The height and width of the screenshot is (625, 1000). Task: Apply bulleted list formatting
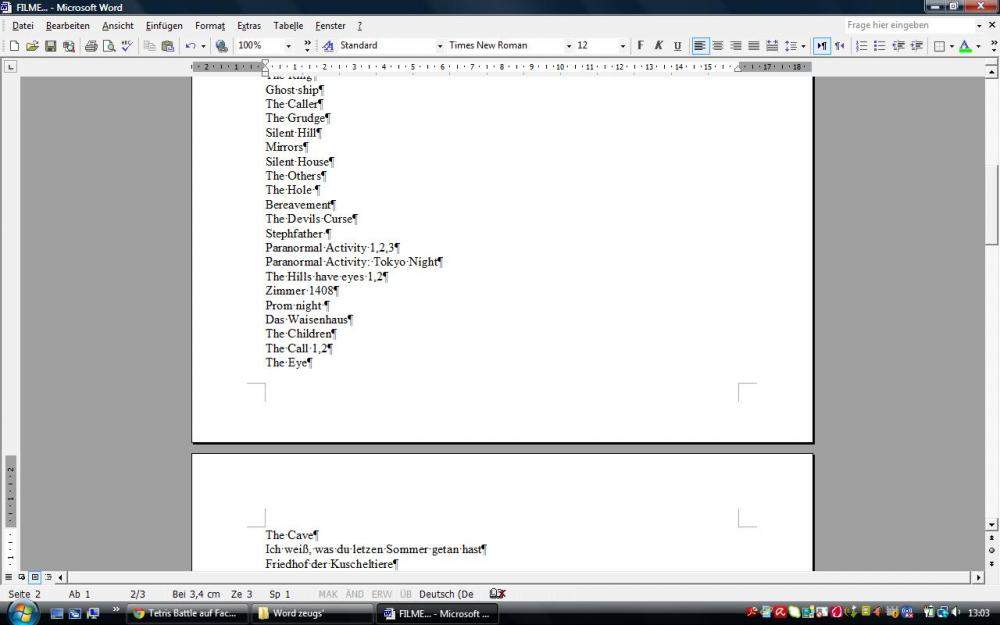[x=879, y=46]
